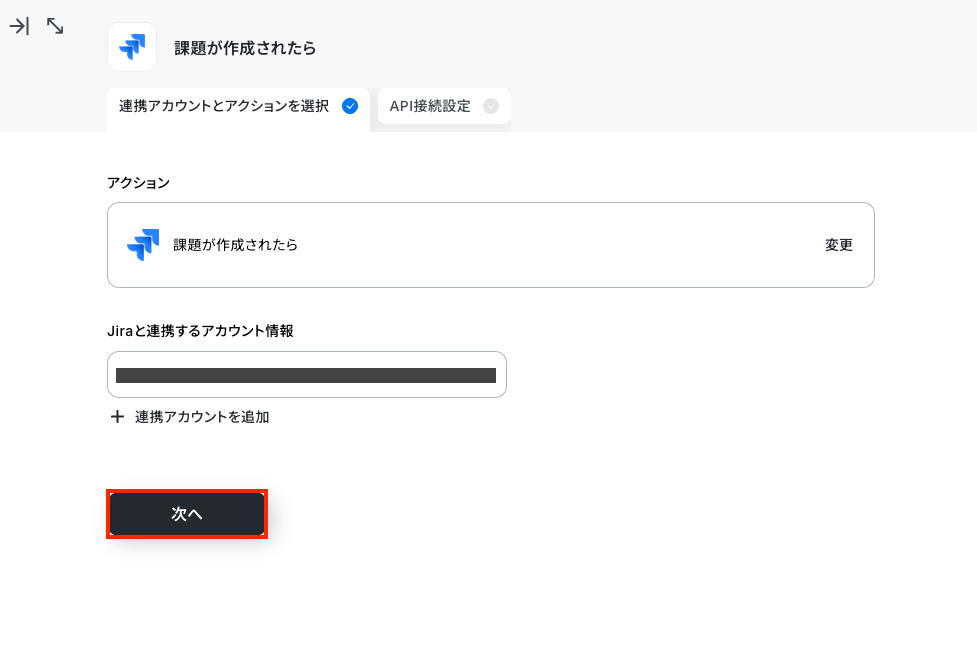977x651 pixels.
Task: Click the 課題が作成されたら action box
Action: click(491, 245)
